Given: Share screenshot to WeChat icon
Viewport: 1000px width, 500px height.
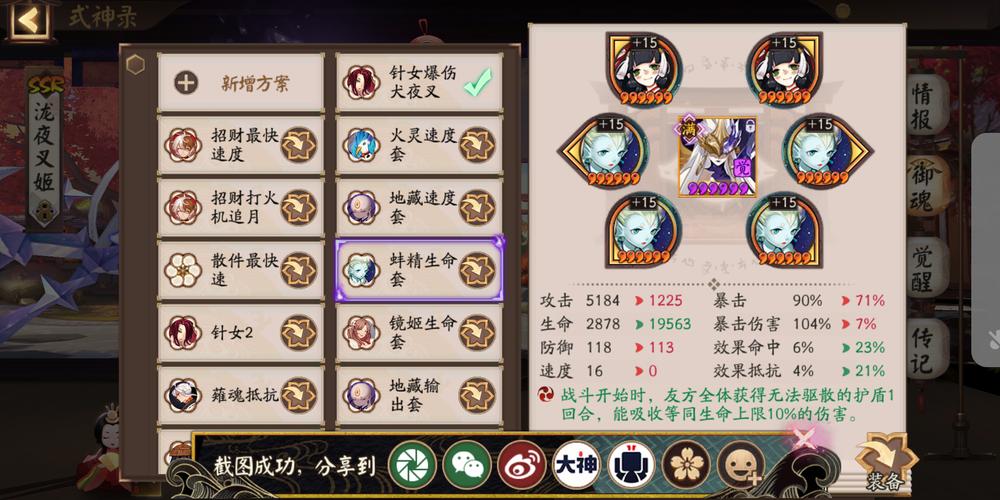Looking at the screenshot, I should (467, 465).
